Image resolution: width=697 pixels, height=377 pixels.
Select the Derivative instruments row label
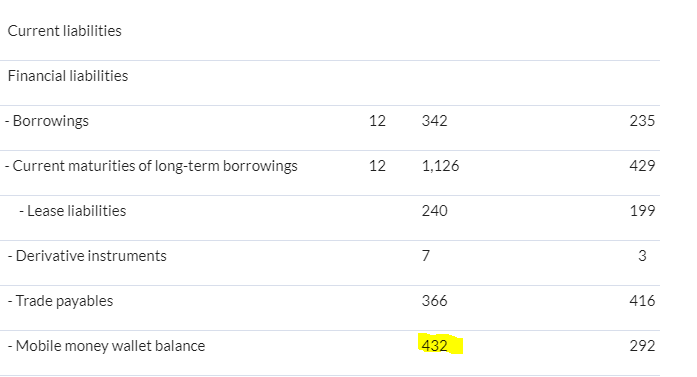[x=87, y=256]
